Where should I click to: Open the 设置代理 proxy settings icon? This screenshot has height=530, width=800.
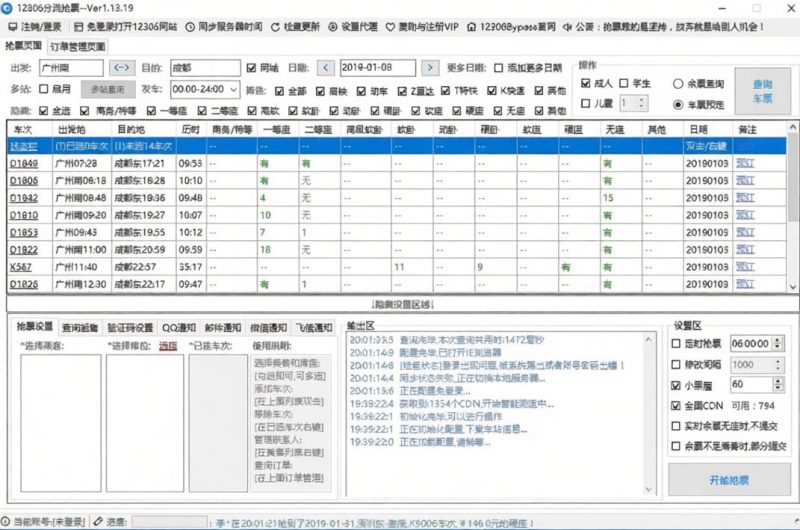click(x=333, y=27)
